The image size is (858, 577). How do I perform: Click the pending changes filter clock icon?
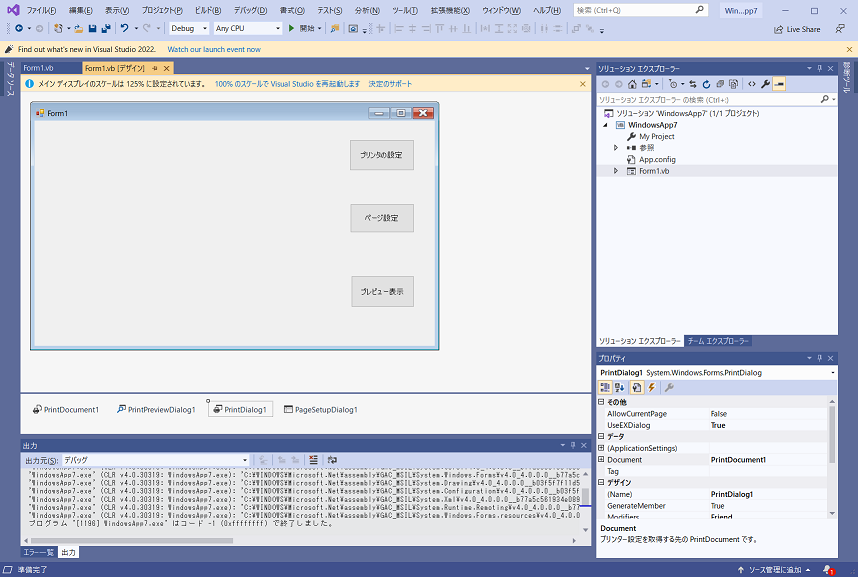click(673, 84)
